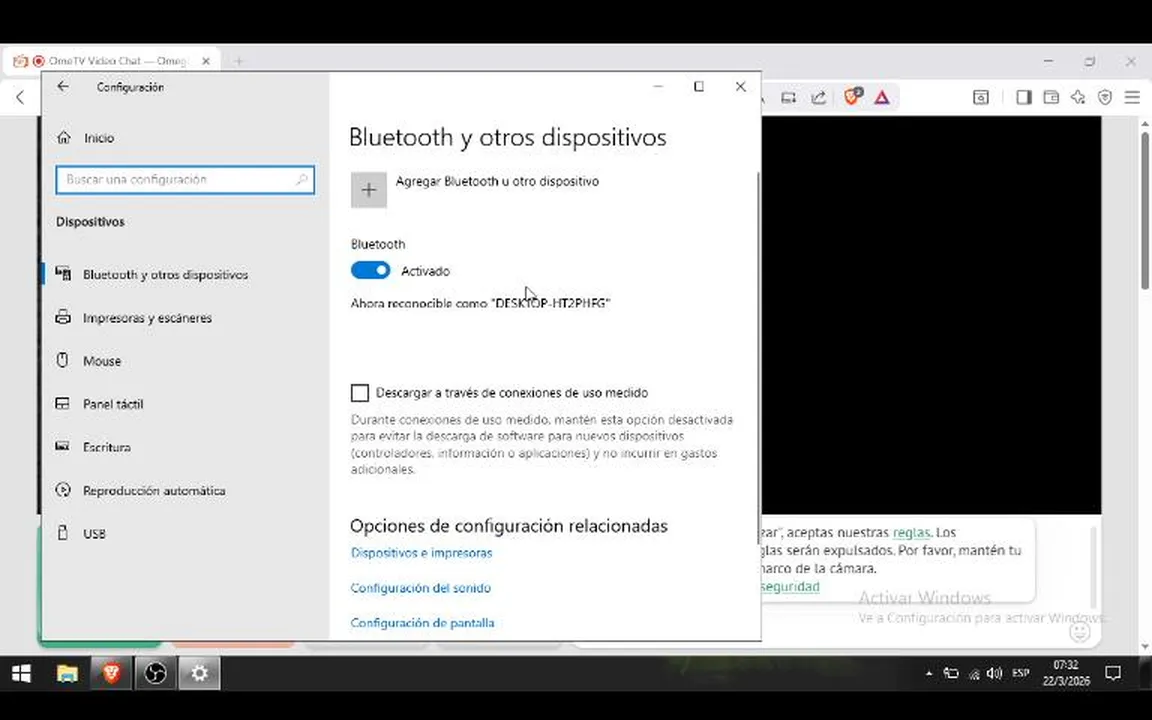Turn off the Bluetooth toggle switch
Image resolution: width=1152 pixels, height=720 pixels.
click(370, 271)
